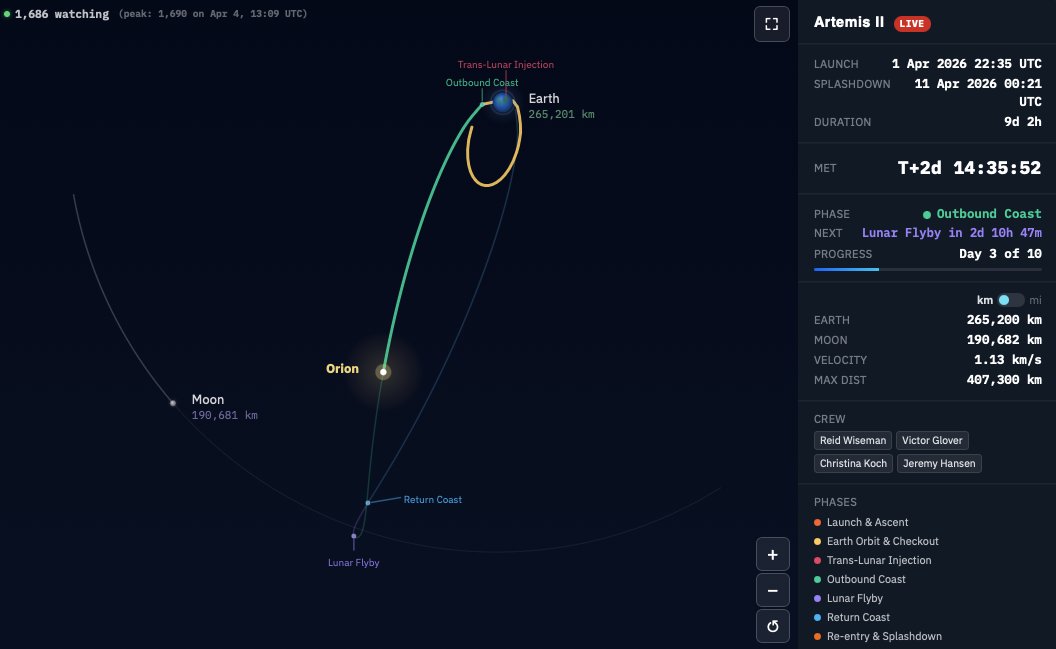Click the orange Launch & Ascent color dot

pyautogui.click(x=818, y=522)
